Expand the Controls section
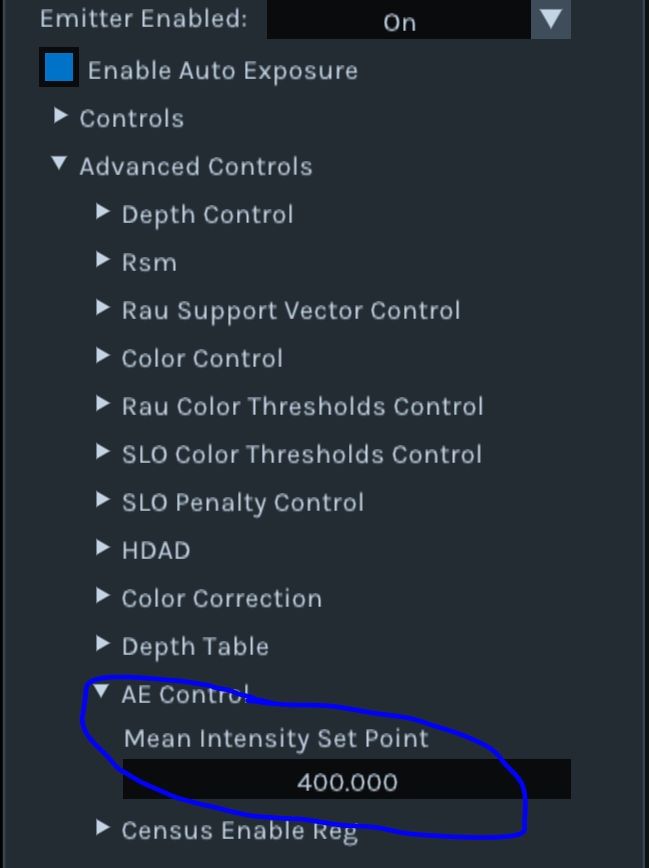 coord(60,117)
